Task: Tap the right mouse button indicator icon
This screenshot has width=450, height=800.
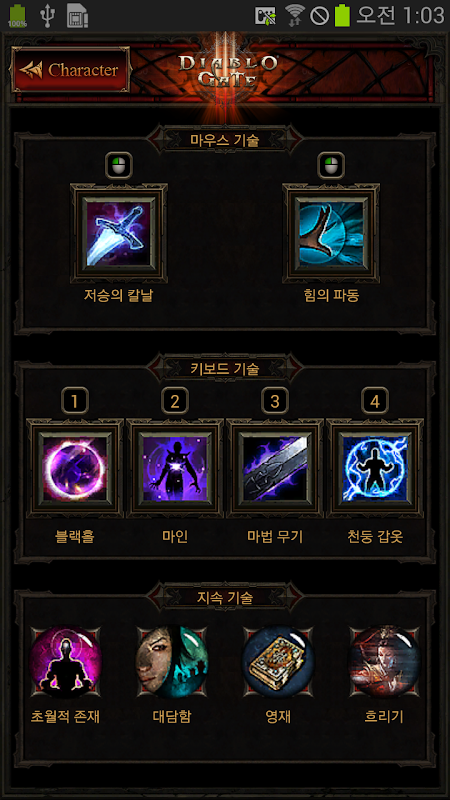Action: 331,165
